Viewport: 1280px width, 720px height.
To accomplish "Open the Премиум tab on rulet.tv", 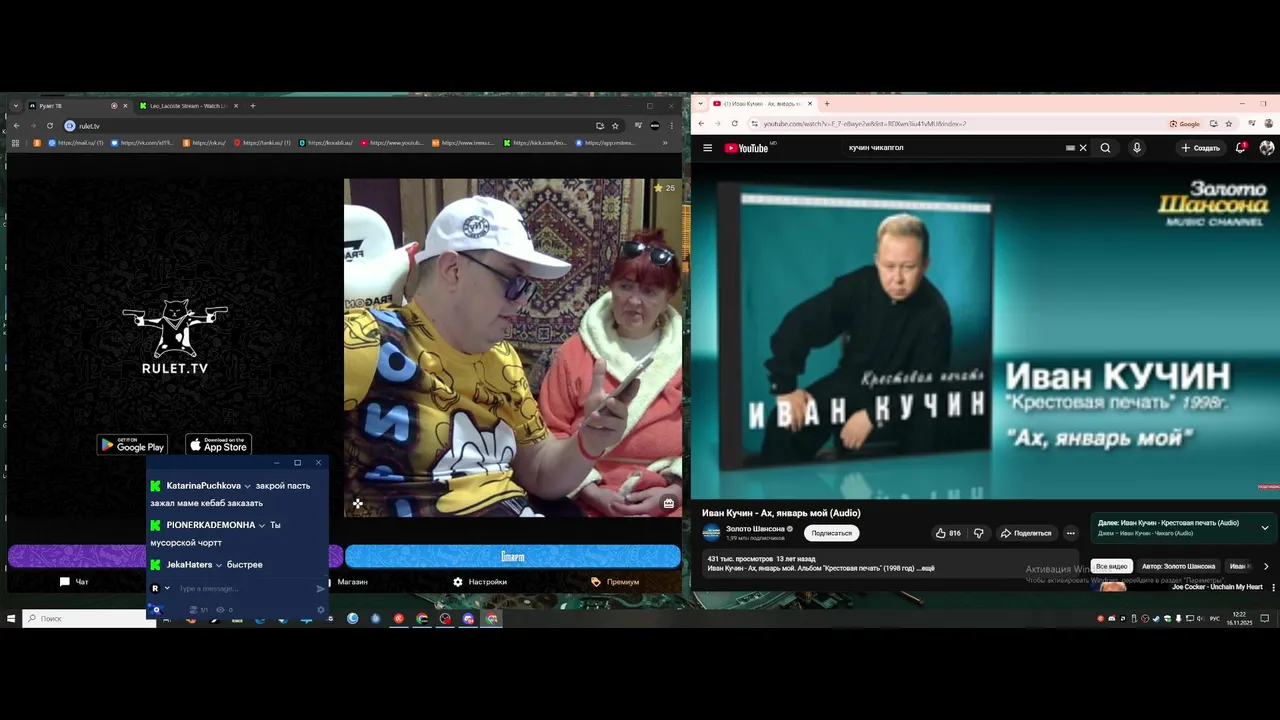I will pyautogui.click(x=615, y=582).
